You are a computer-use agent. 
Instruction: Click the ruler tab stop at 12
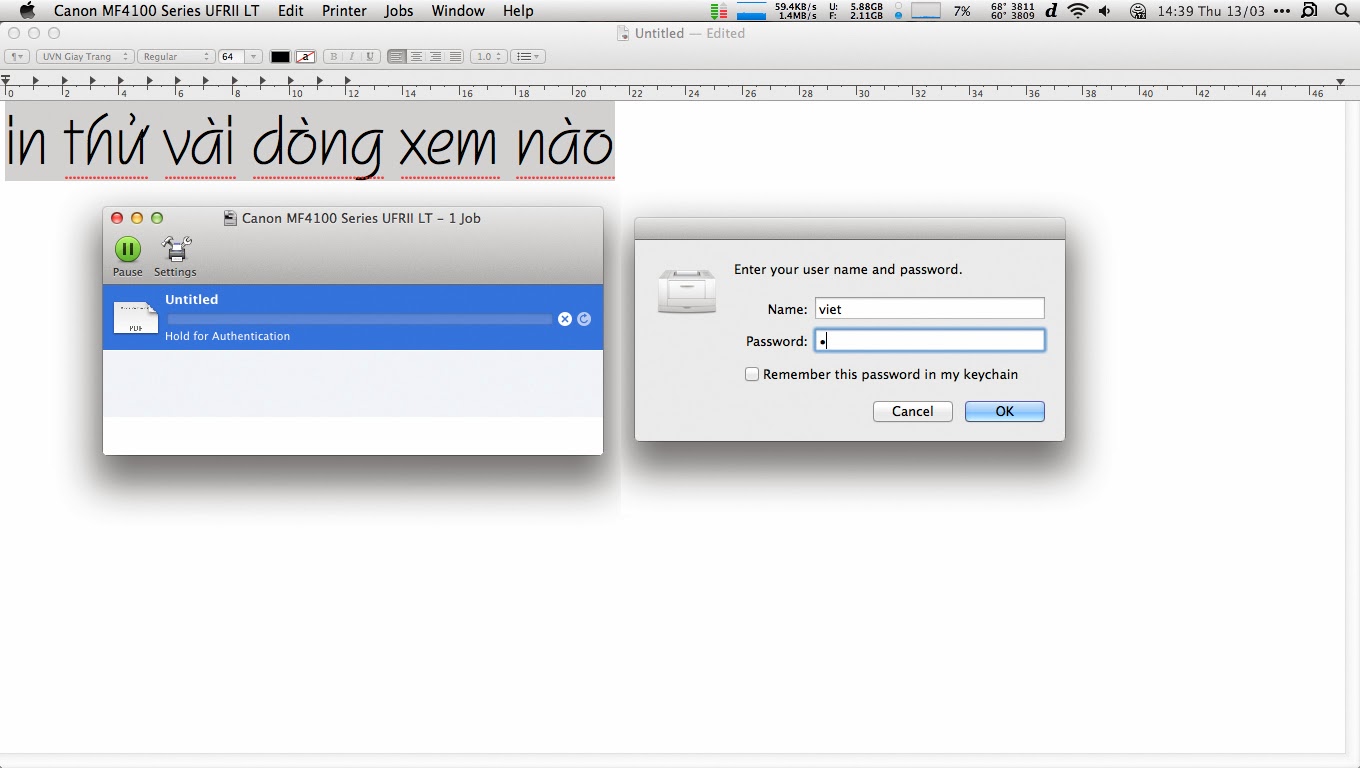point(348,80)
